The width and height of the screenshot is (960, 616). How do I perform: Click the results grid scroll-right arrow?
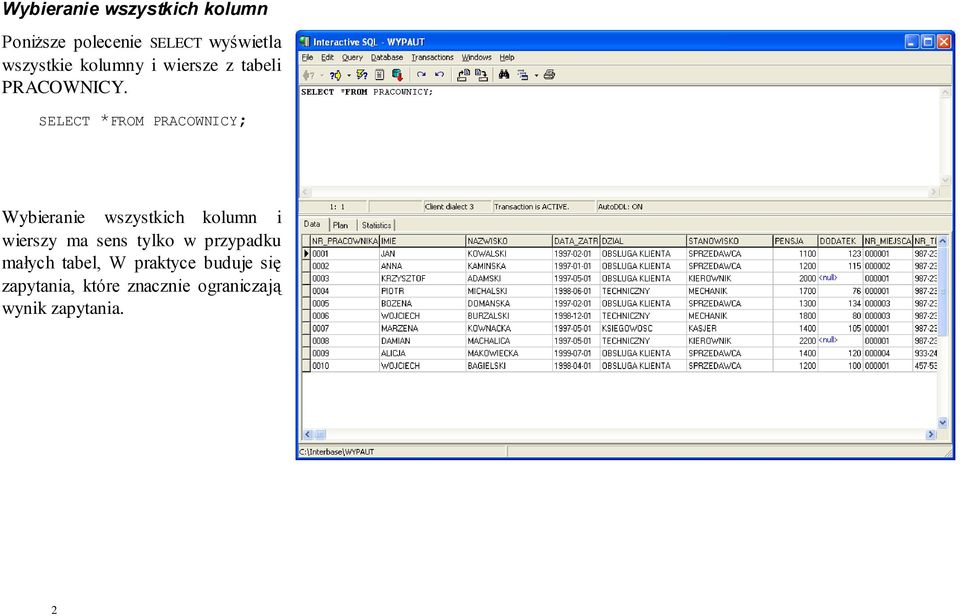(x=931, y=434)
